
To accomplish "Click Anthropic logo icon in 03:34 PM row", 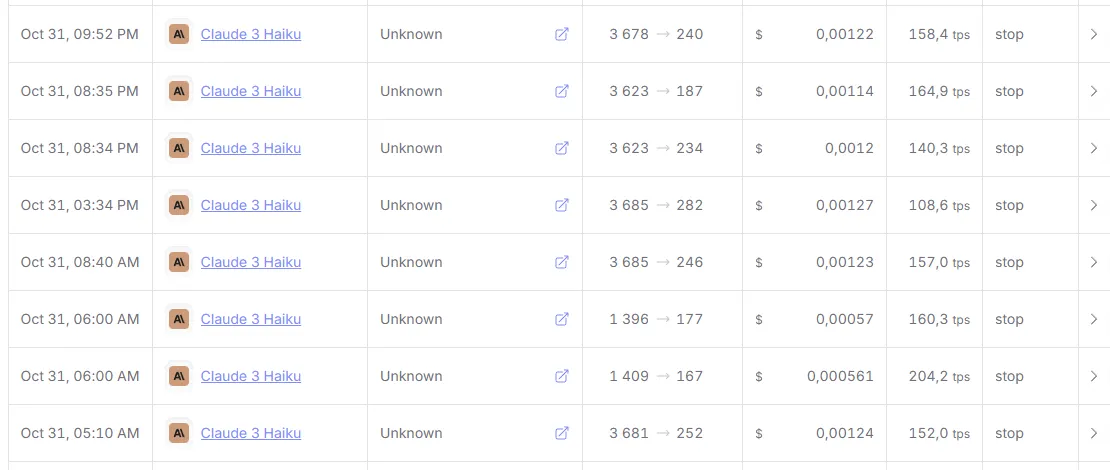I will pyautogui.click(x=179, y=205).
